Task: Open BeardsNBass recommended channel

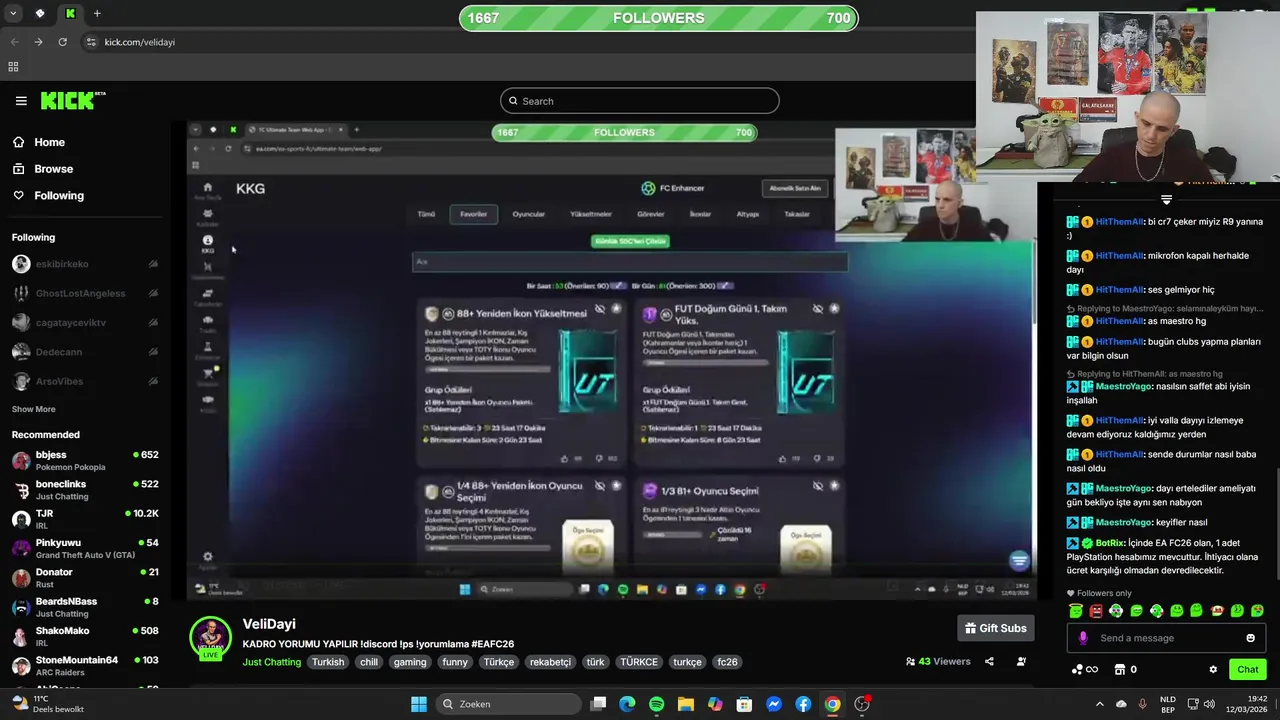Action: pyautogui.click(x=85, y=607)
